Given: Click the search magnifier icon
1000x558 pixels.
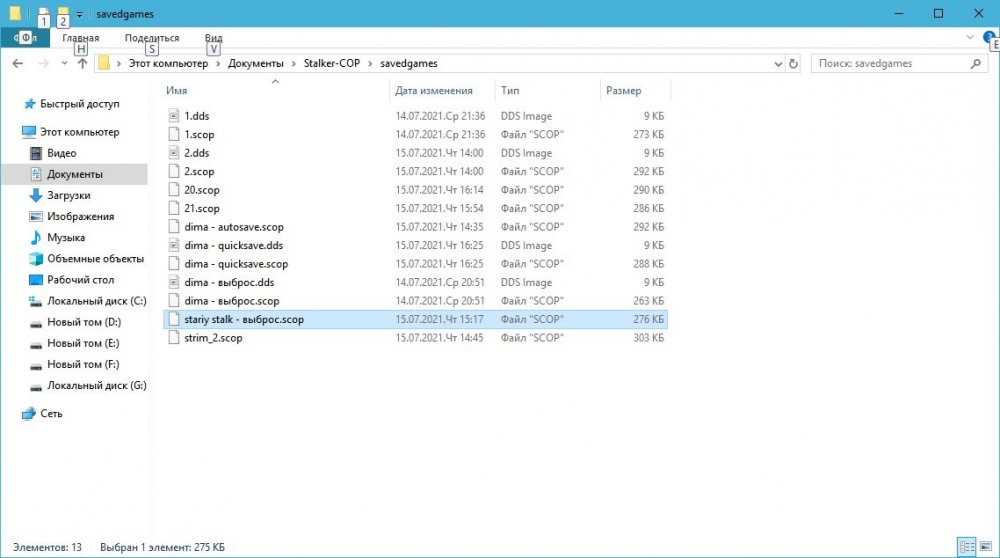Looking at the screenshot, I should (x=977, y=63).
